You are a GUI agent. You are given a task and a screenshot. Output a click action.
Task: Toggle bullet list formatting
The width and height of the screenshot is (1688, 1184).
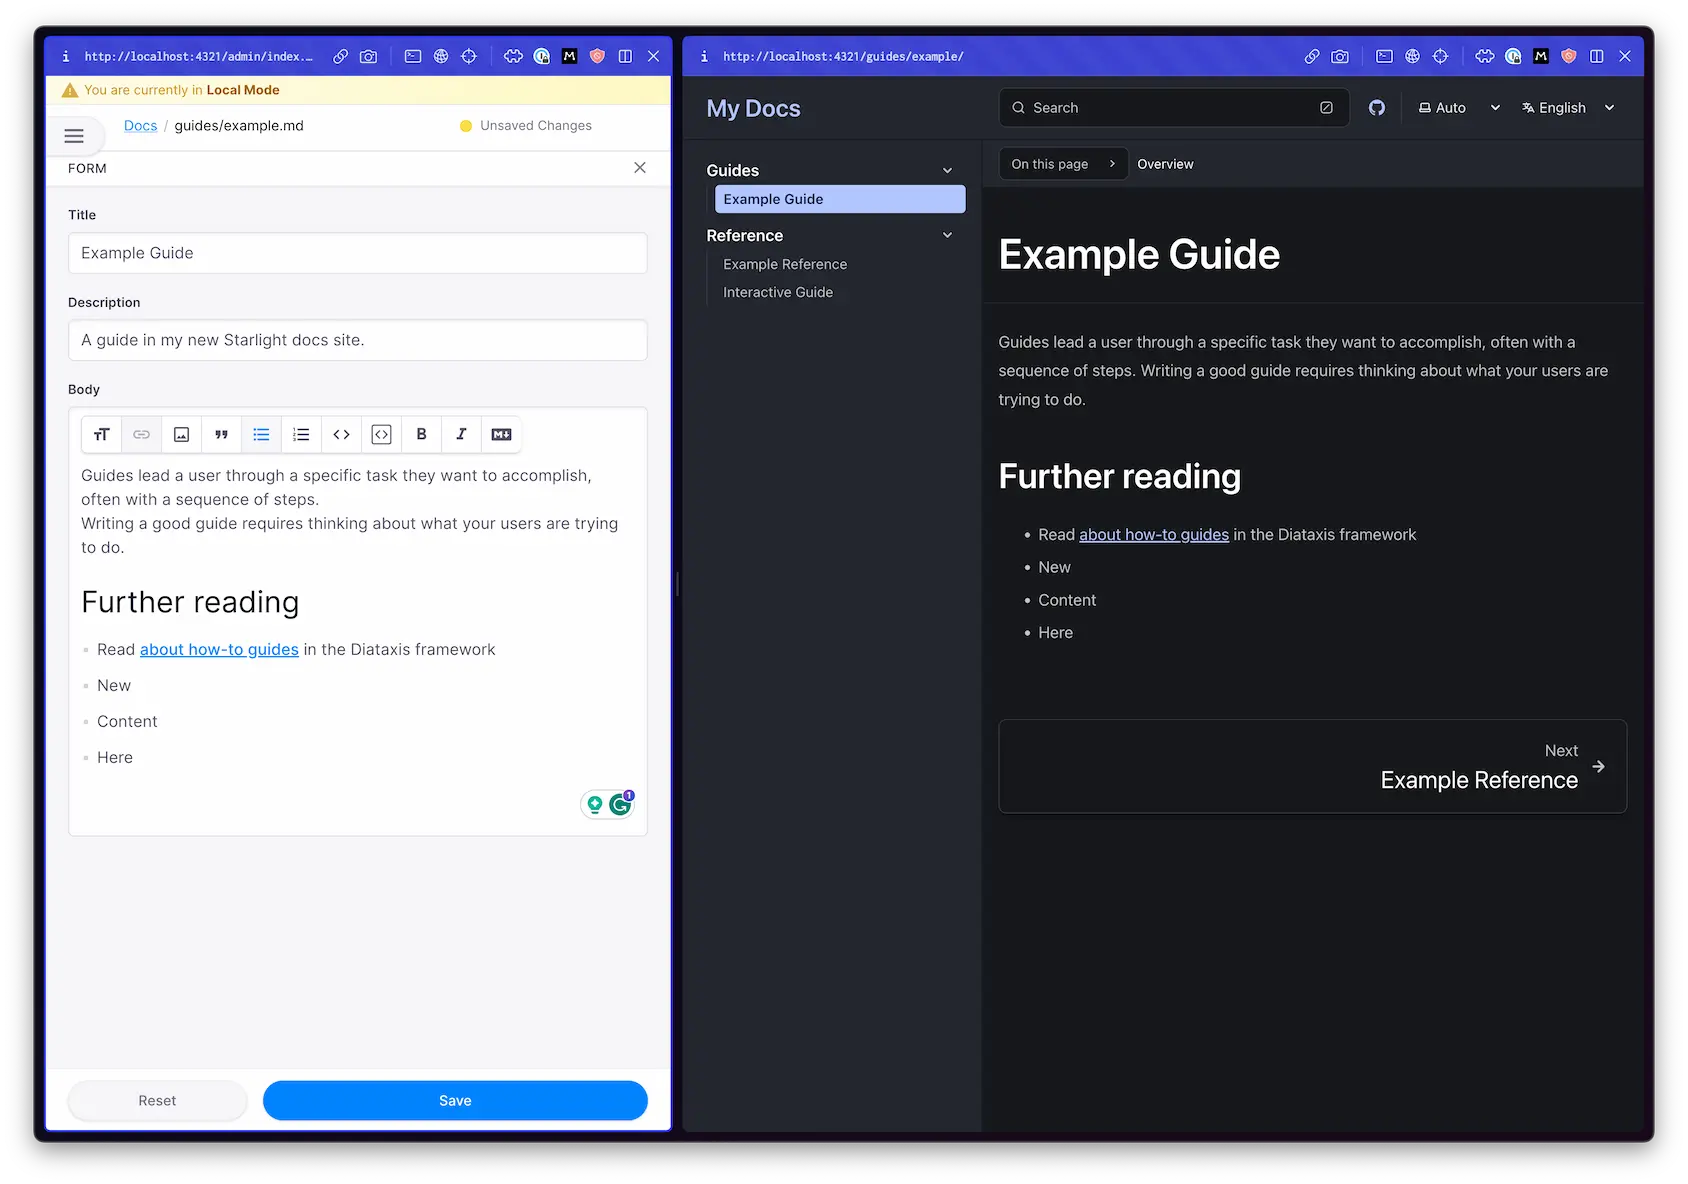click(261, 434)
